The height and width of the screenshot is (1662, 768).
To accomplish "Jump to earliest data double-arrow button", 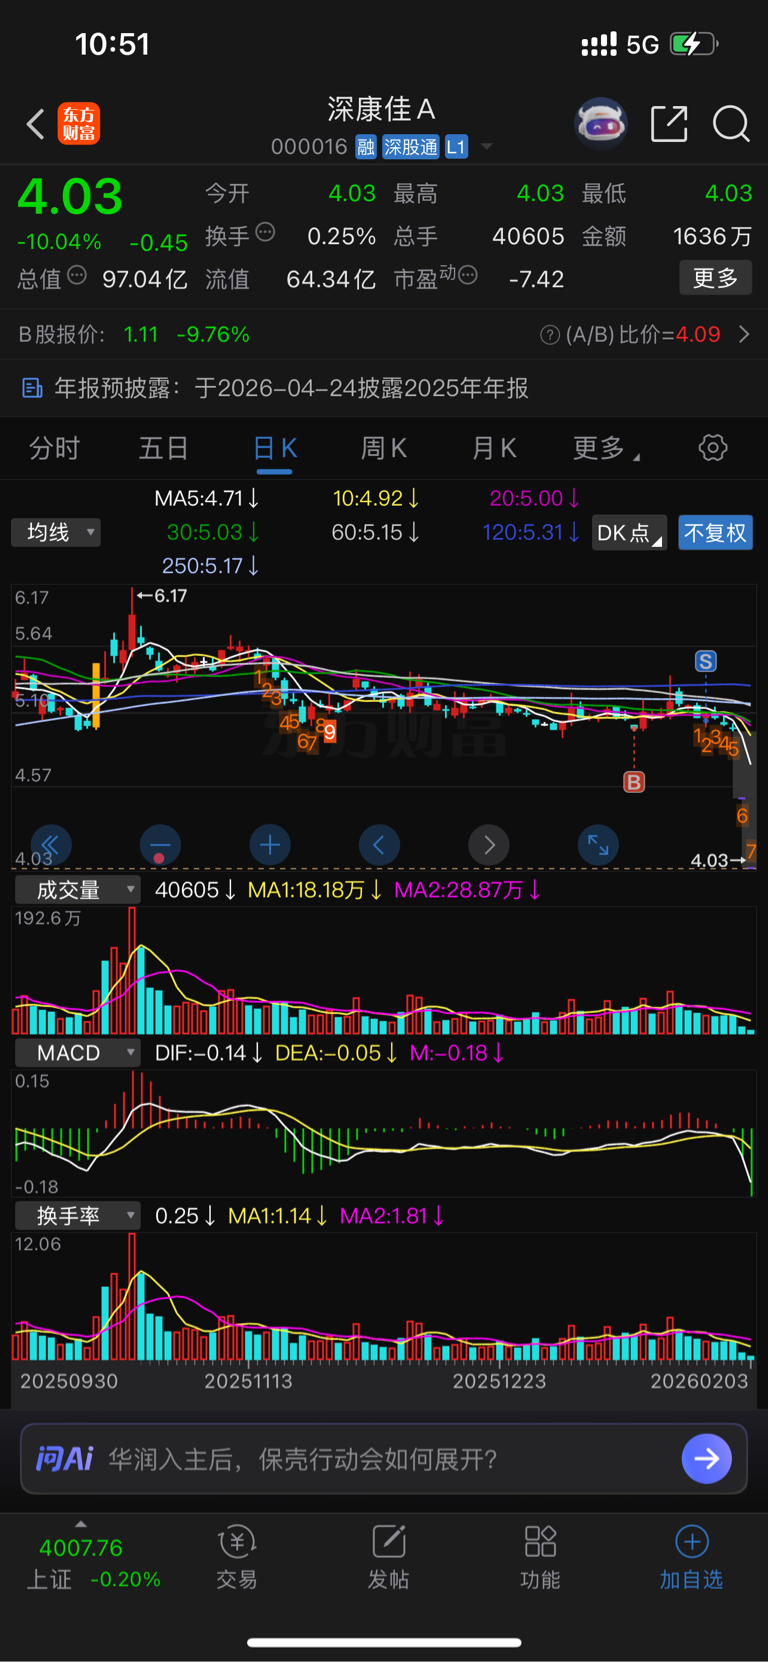I will pyautogui.click(x=50, y=846).
